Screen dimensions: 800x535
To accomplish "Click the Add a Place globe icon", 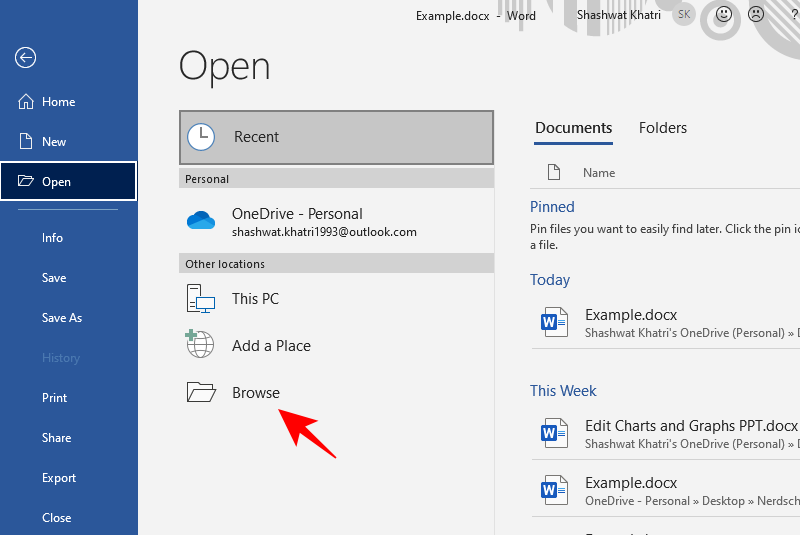I will point(199,344).
